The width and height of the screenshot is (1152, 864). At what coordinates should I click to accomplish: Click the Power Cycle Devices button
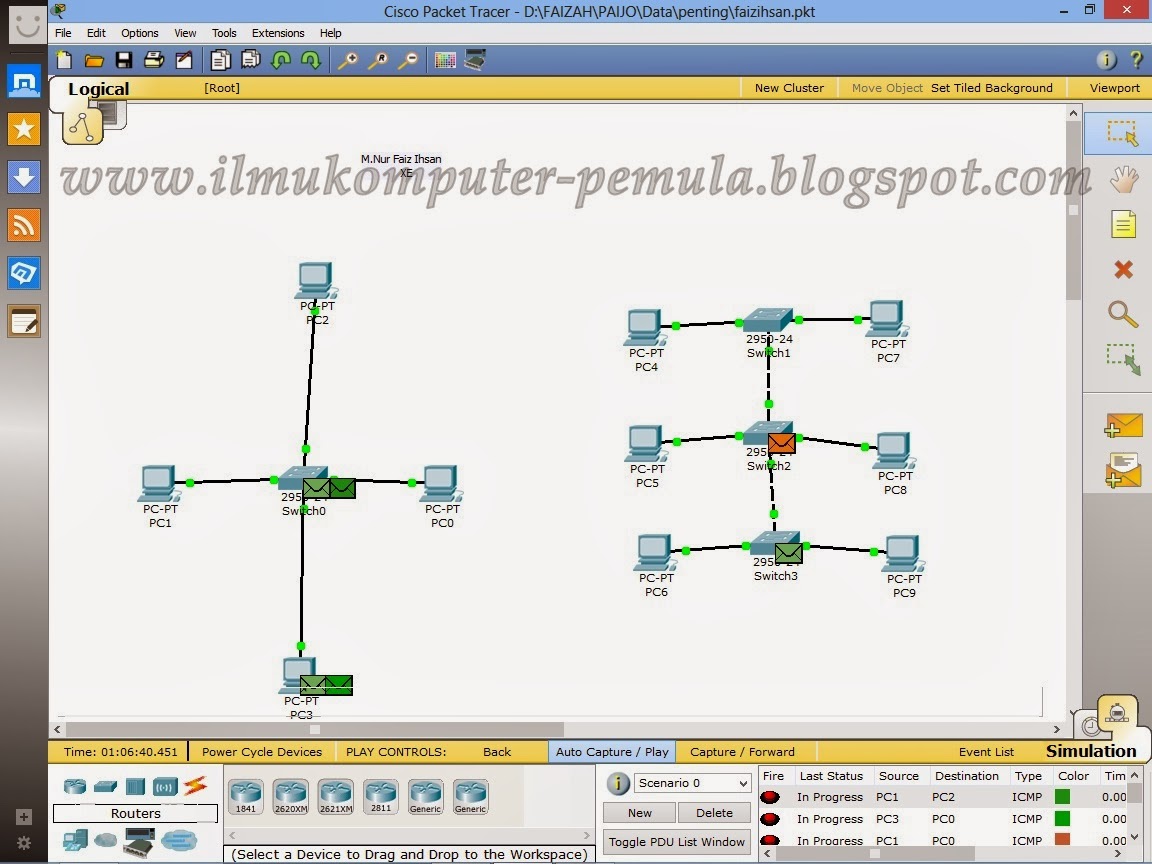[262, 751]
